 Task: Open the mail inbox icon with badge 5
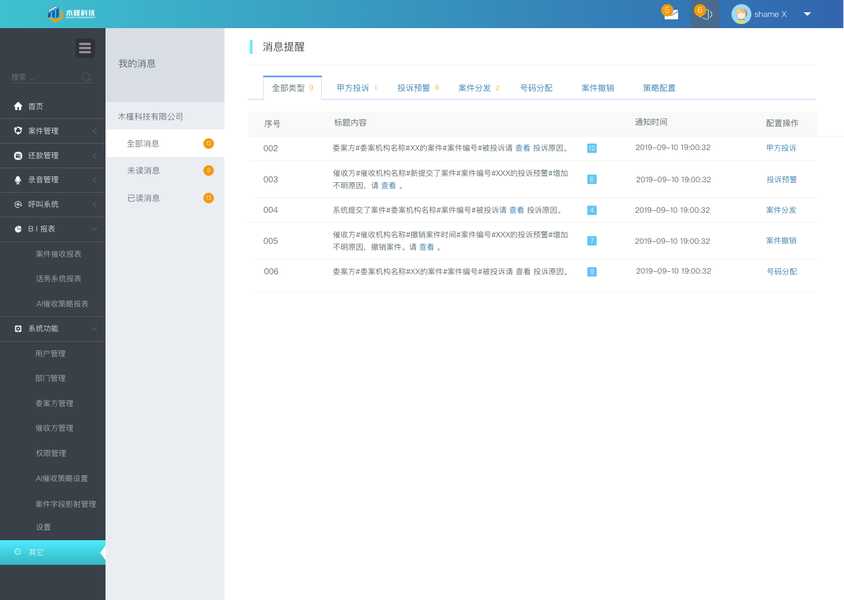coord(671,13)
